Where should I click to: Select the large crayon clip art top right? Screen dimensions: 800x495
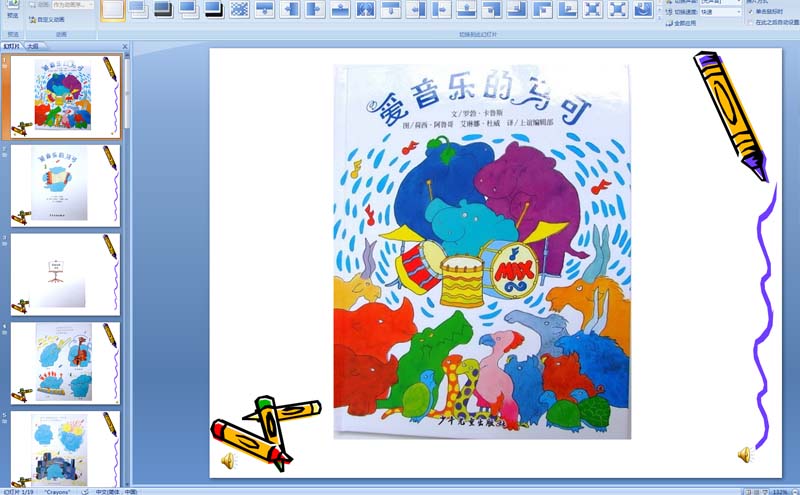click(x=731, y=116)
